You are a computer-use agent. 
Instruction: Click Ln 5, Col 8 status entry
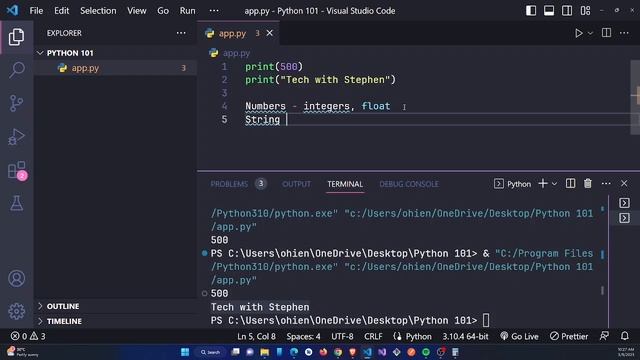point(256,336)
